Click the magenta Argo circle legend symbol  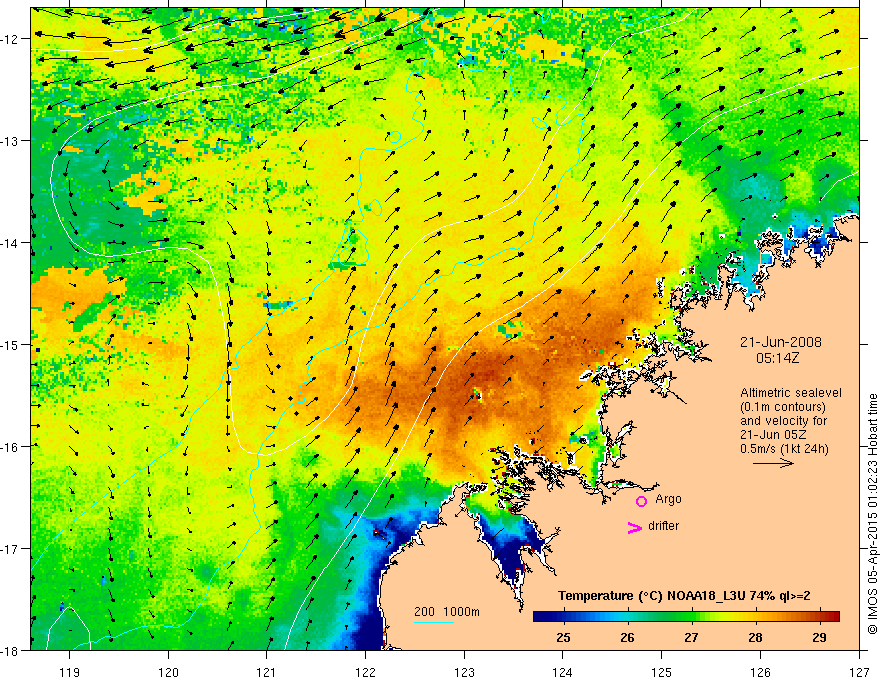(641, 501)
